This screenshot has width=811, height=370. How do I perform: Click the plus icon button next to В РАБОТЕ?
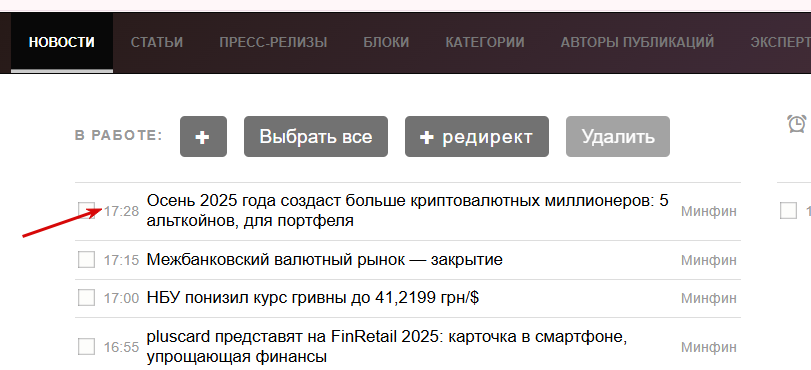click(203, 137)
